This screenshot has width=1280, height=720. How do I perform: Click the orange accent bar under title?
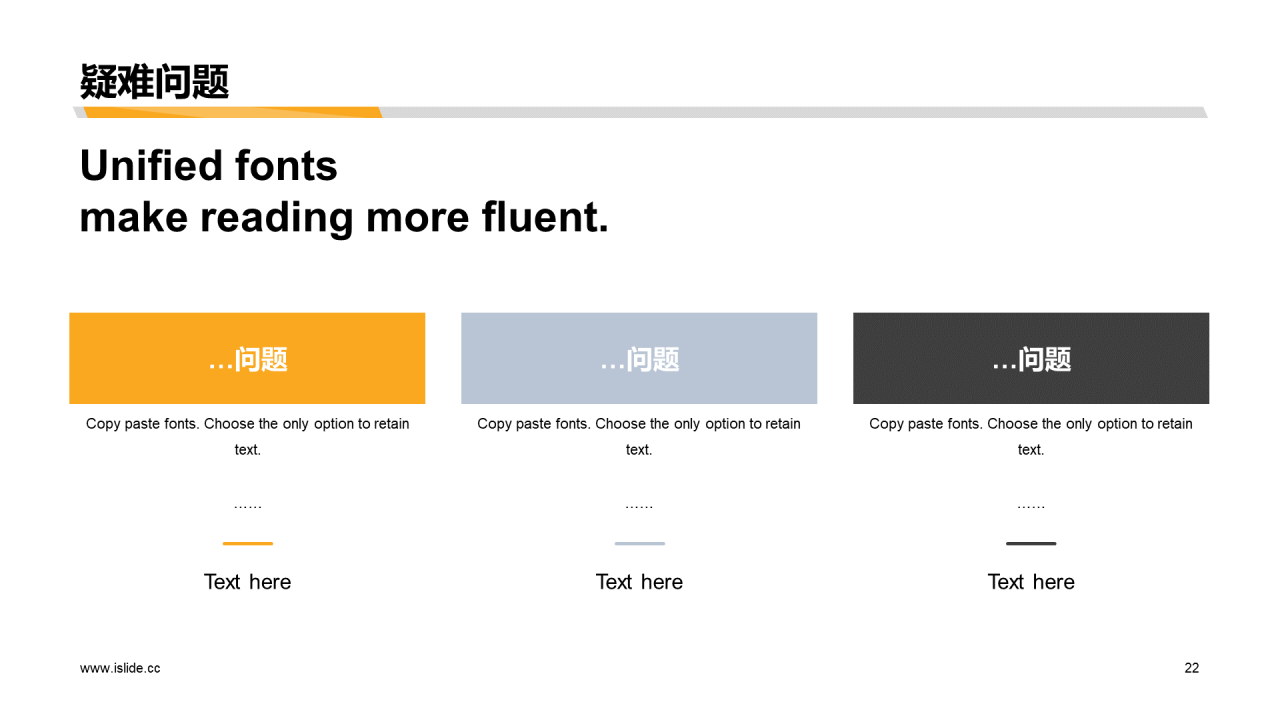[x=232, y=112]
